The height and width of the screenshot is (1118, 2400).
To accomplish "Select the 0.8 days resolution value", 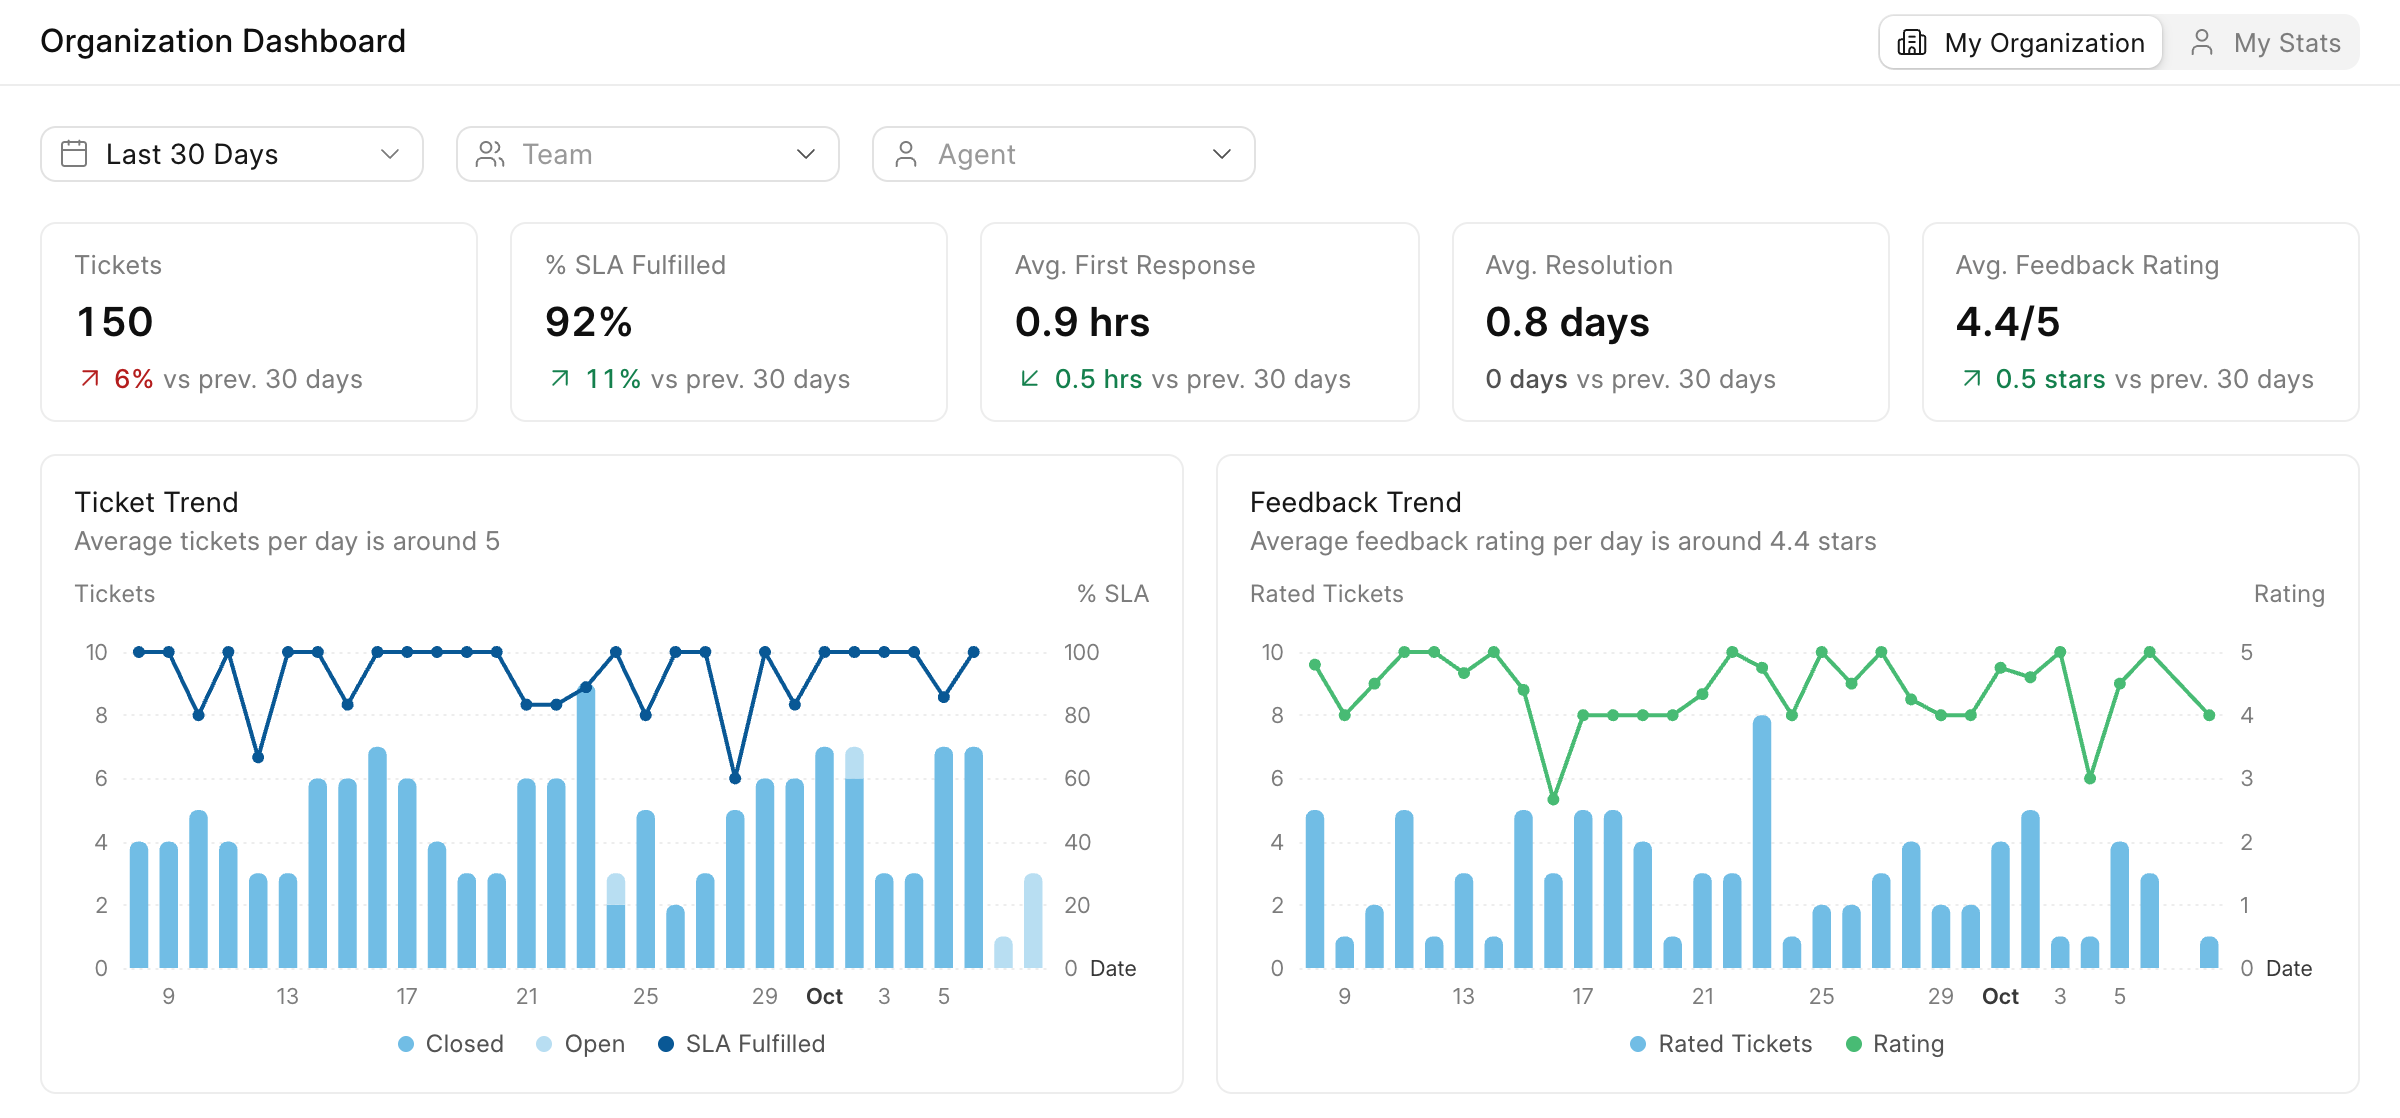I will 1568,322.
